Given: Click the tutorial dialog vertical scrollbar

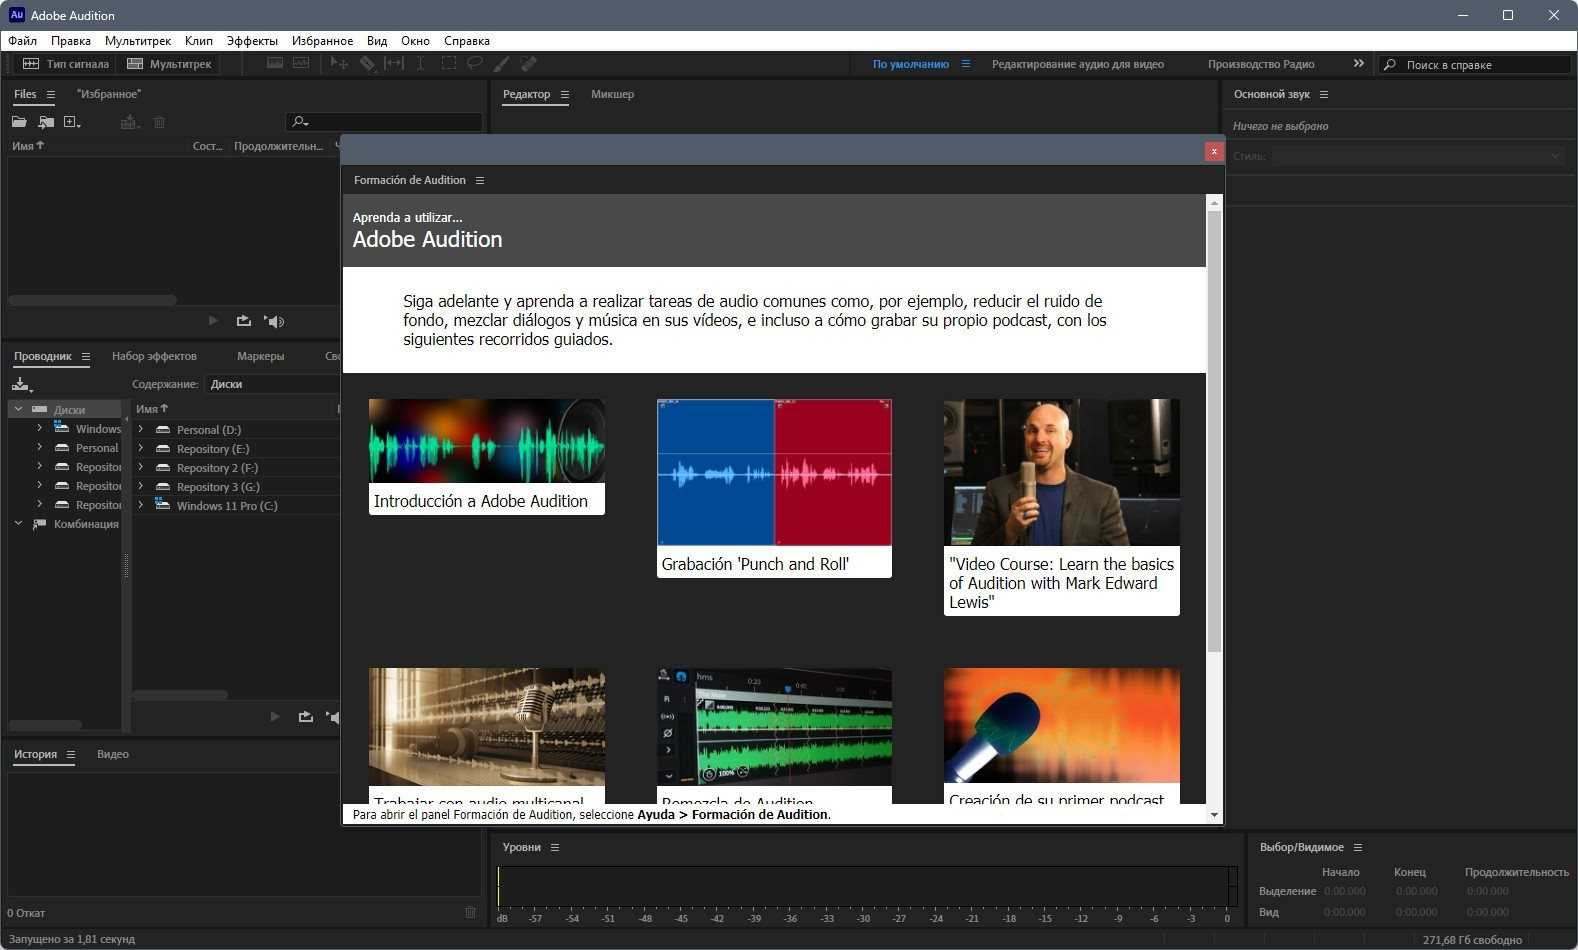Looking at the screenshot, I should [1215, 431].
